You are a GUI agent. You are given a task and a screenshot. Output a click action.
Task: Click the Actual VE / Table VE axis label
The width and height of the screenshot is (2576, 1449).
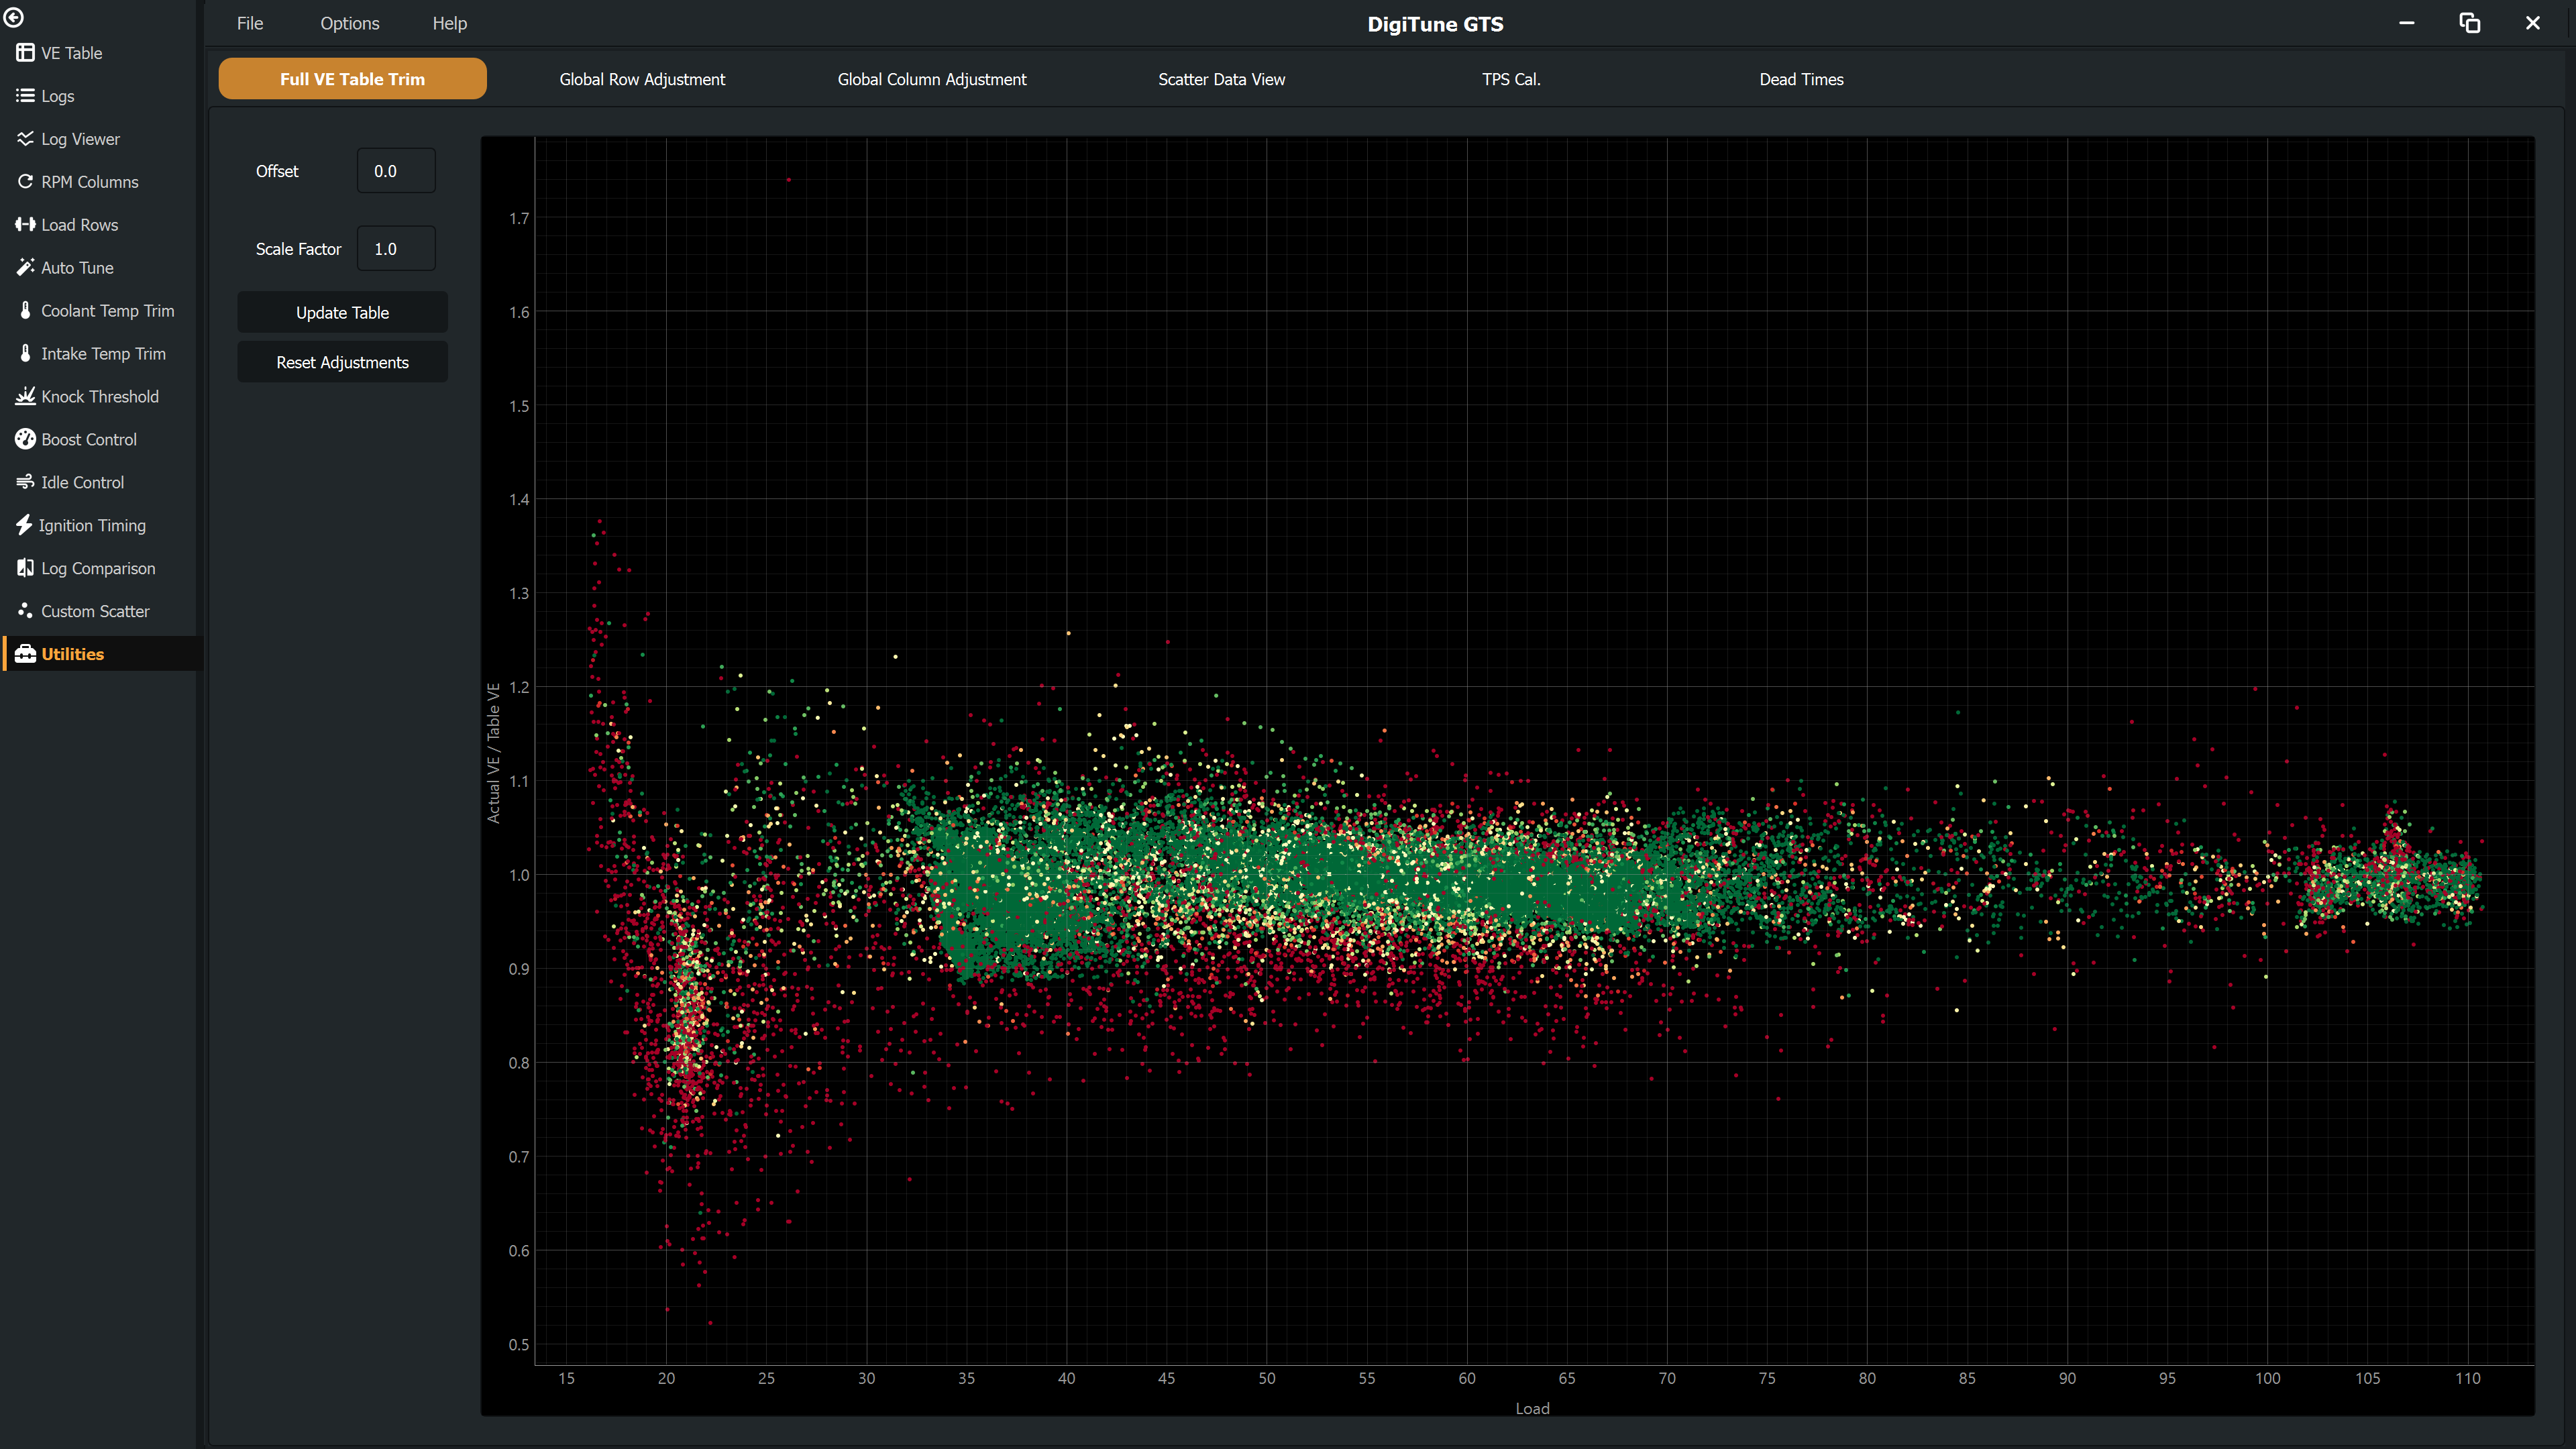tap(493, 753)
